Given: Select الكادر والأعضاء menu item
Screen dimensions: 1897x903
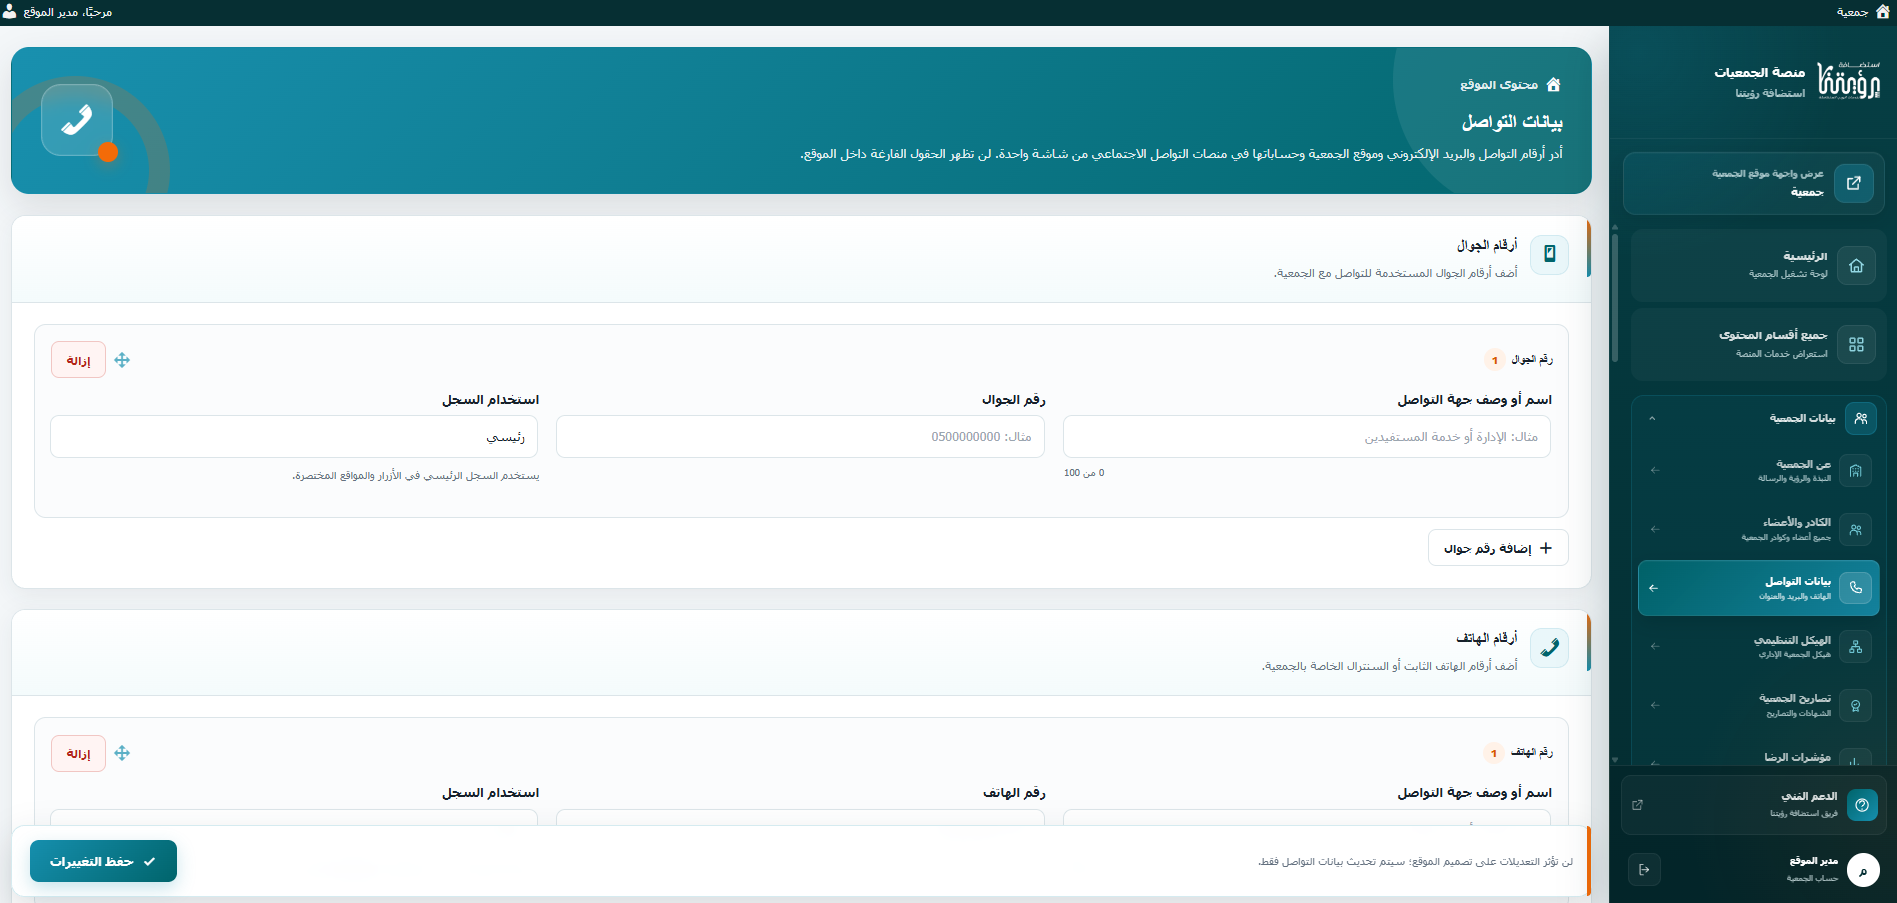Looking at the screenshot, I should point(1758,529).
